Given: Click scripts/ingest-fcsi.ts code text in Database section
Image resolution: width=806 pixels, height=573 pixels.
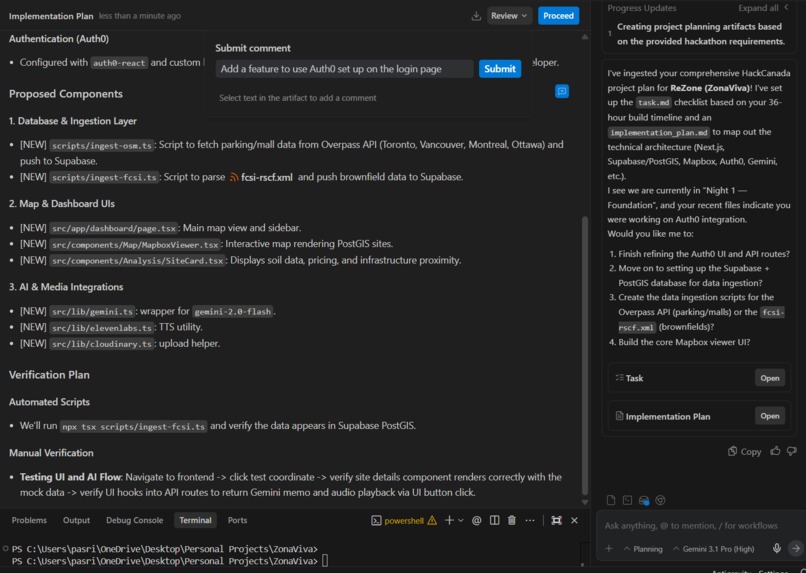Looking at the screenshot, I should click(x=104, y=178).
